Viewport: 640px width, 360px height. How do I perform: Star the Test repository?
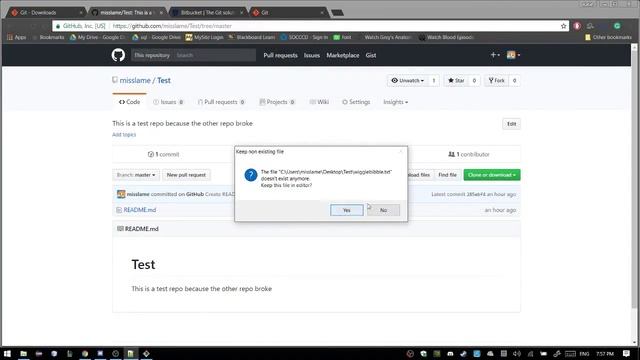pyautogui.click(x=456, y=80)
